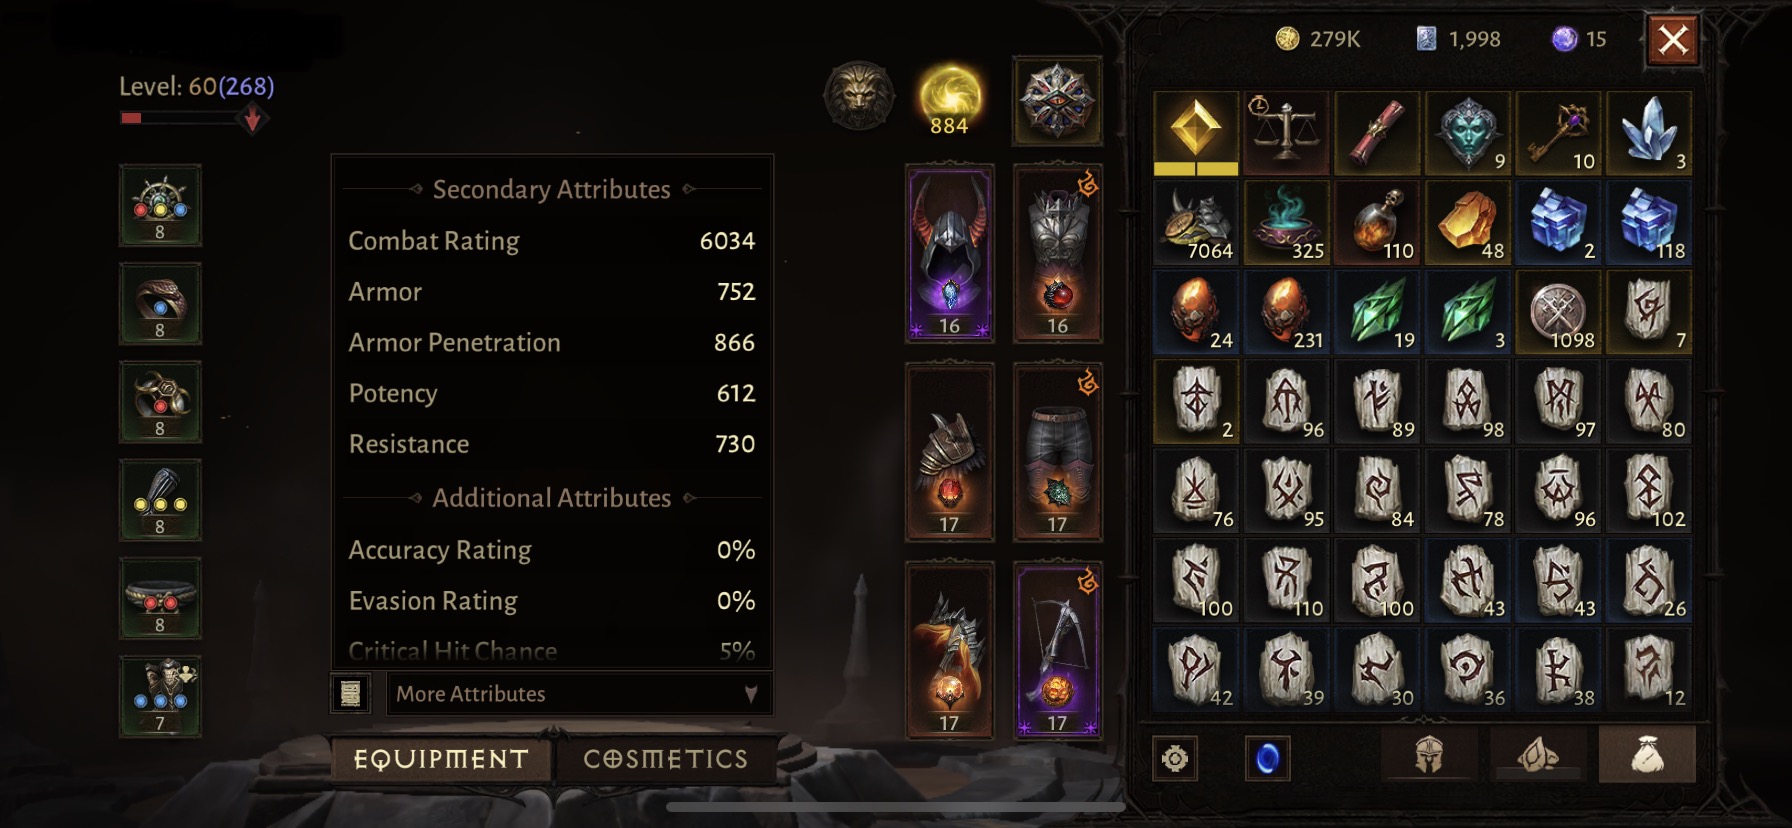Switch to the Cosmetics tab

pyautogui.click(x=666, y=759)
